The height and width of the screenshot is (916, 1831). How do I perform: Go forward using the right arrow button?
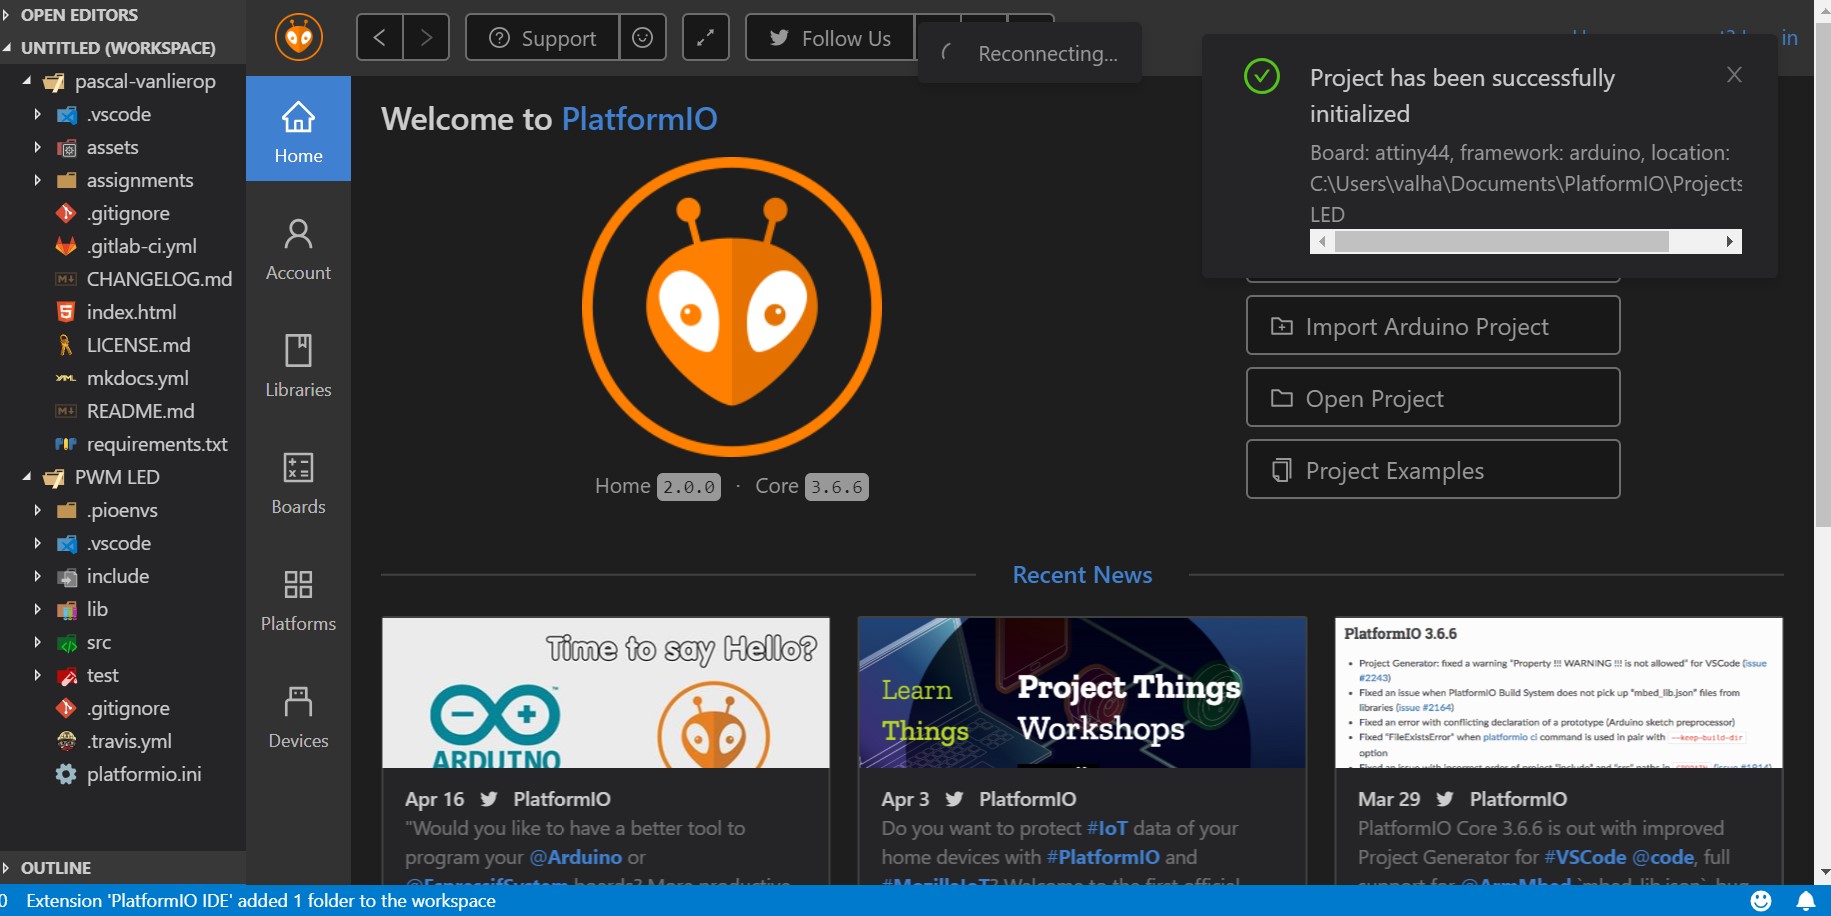[426, 38]
